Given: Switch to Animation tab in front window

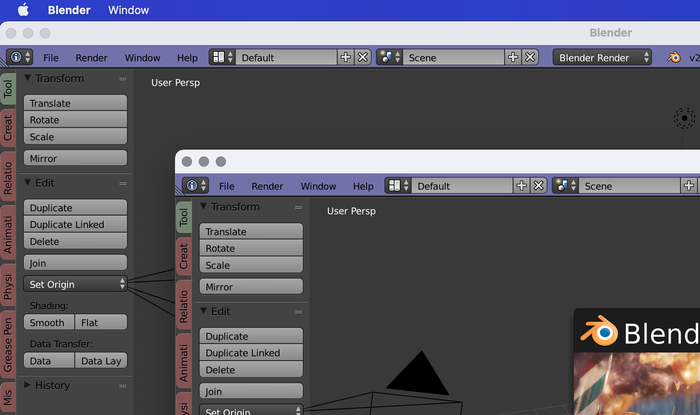Looking at the screenshot, I should pyautogui.click(x=184, y=363).
